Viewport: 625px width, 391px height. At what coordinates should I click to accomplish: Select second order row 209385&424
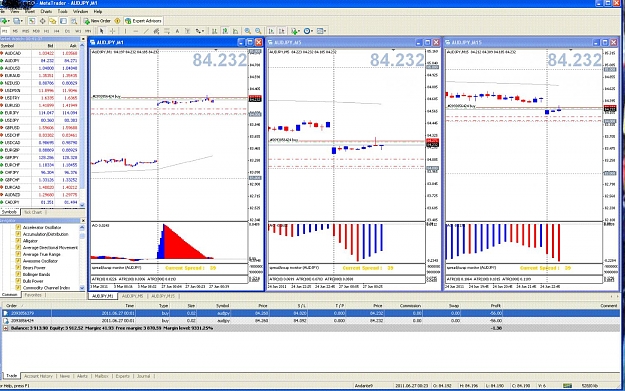point(311,320)
